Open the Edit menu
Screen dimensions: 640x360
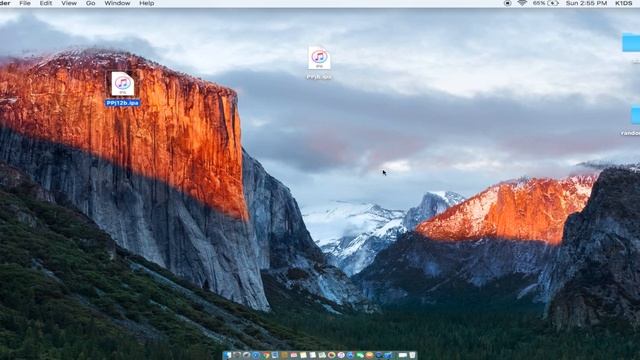pyautogui.click(x=46, y=3)
